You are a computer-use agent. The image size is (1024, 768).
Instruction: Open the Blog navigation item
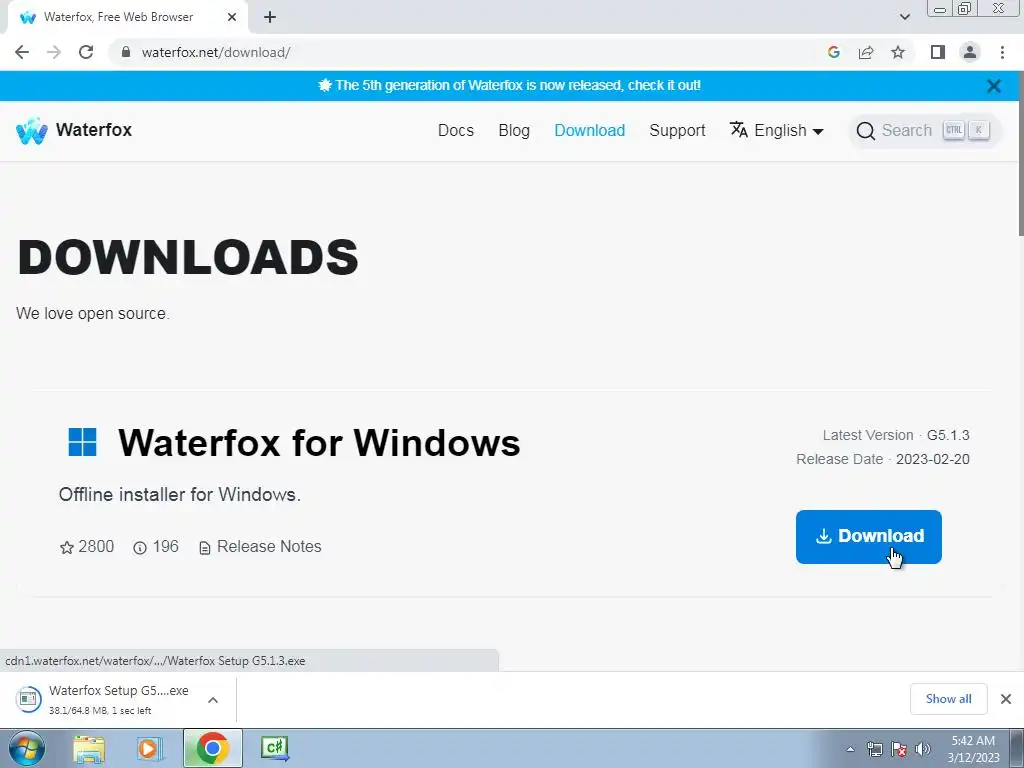(x=514, y=131)
